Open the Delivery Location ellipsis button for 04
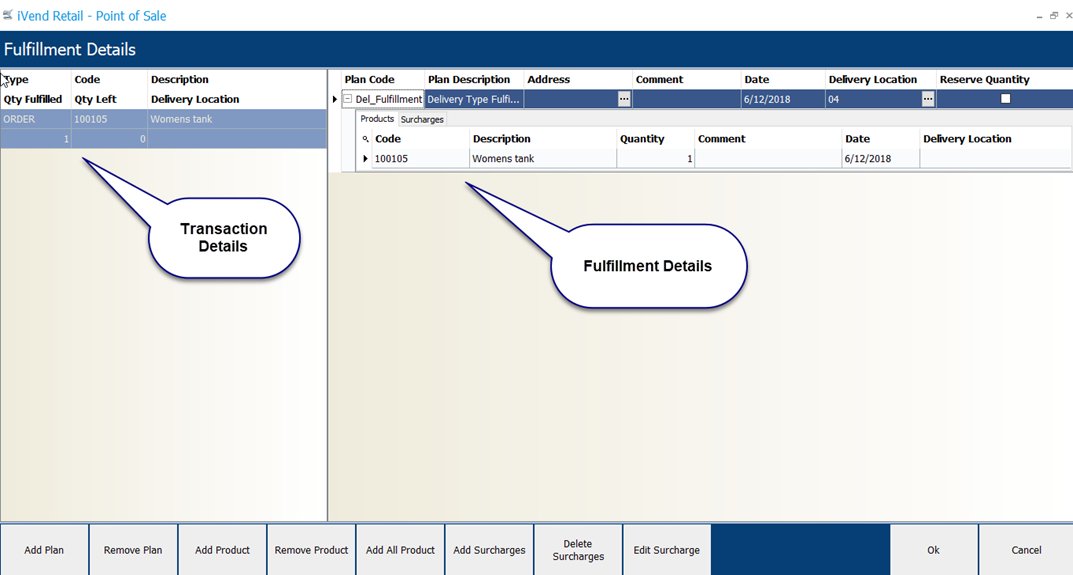The height and width of the screenshot is (575, 1073). (x=928, y=99)
